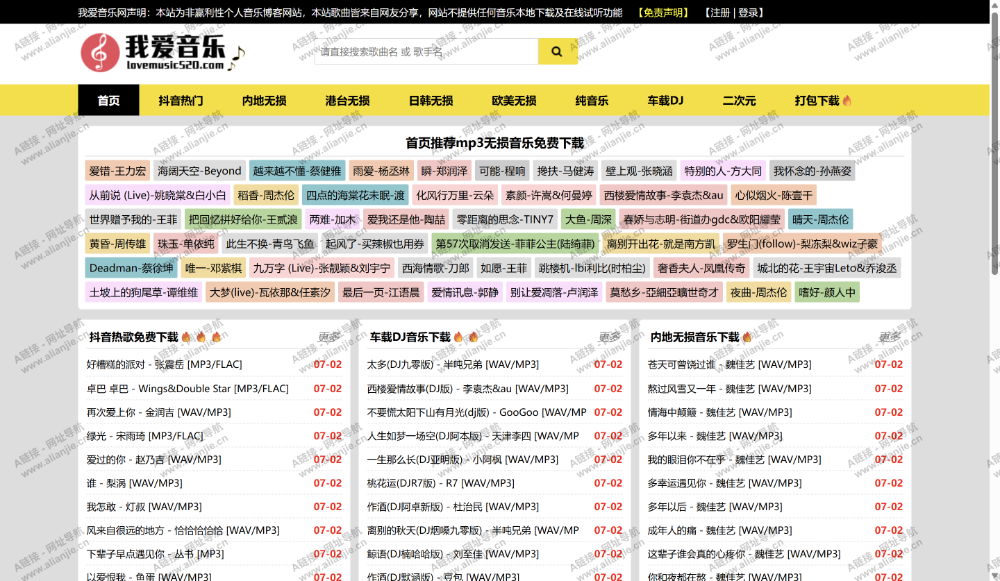Click the 如愿-王菲 tag
Screen dimensions: 1000x581
click(504, 268)
